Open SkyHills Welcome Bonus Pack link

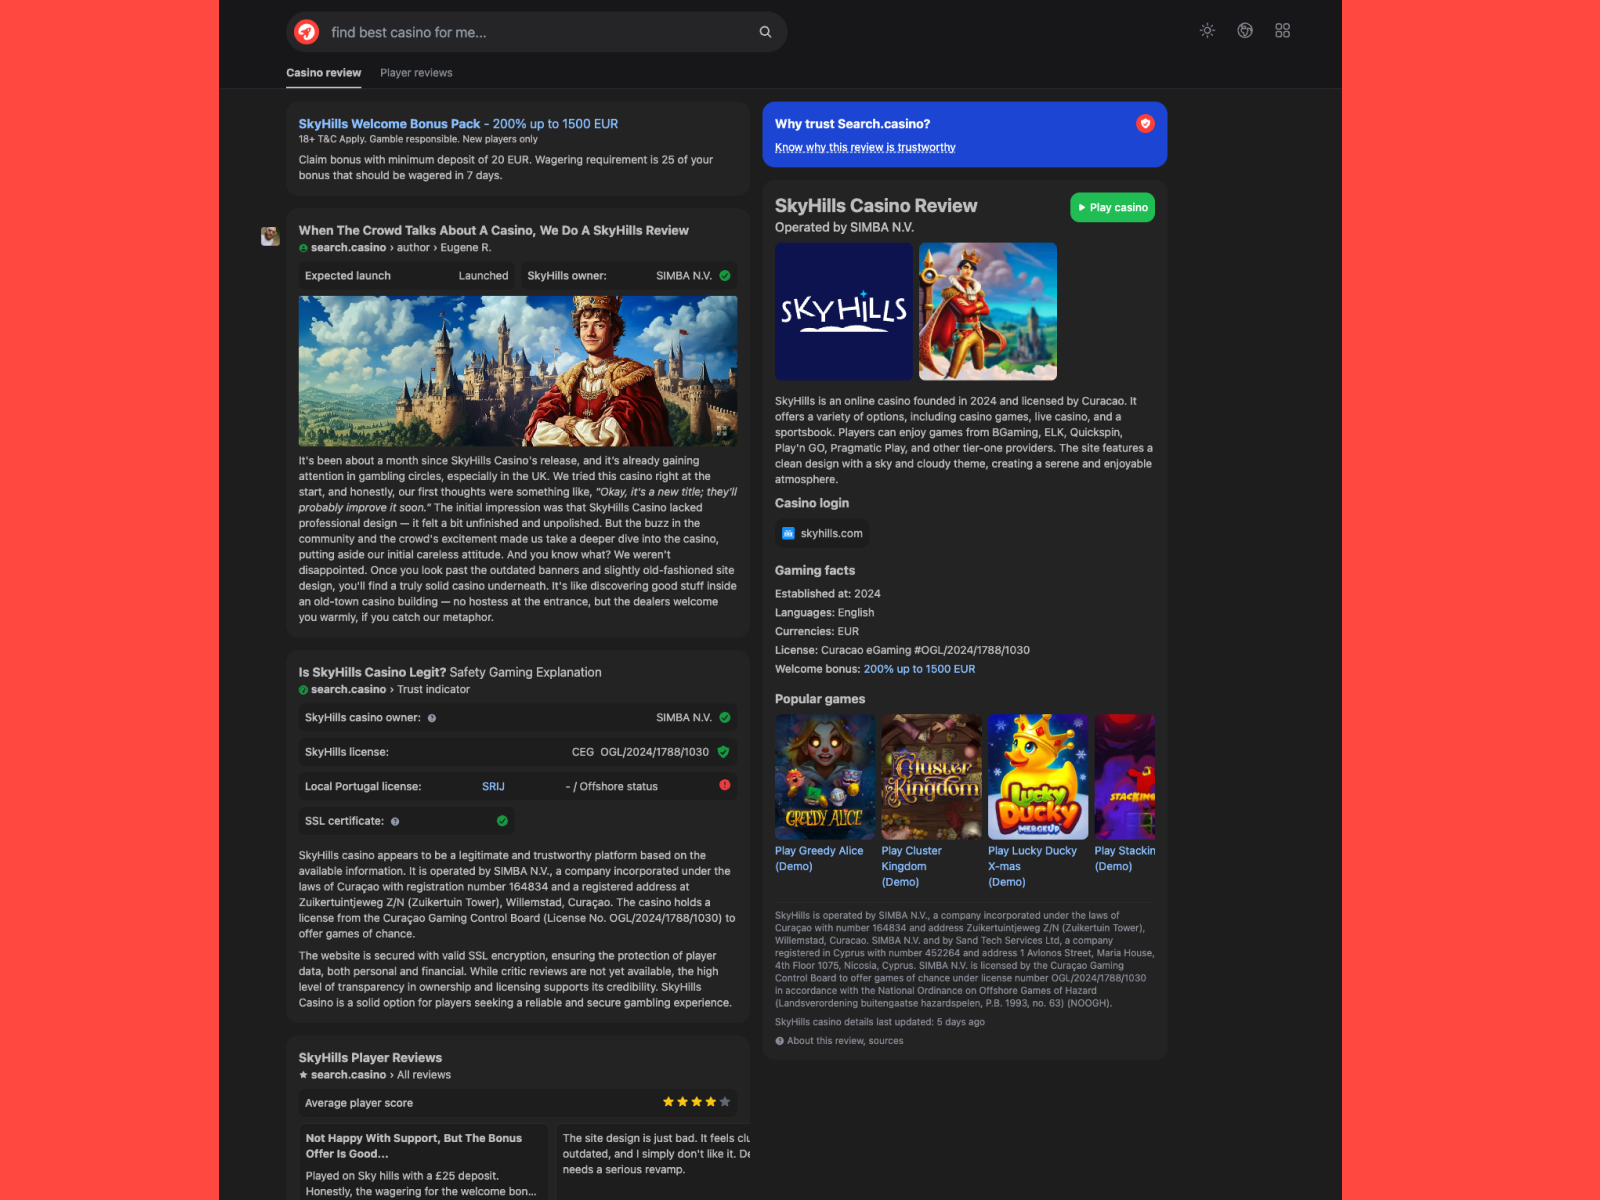[x=458, y=124]
